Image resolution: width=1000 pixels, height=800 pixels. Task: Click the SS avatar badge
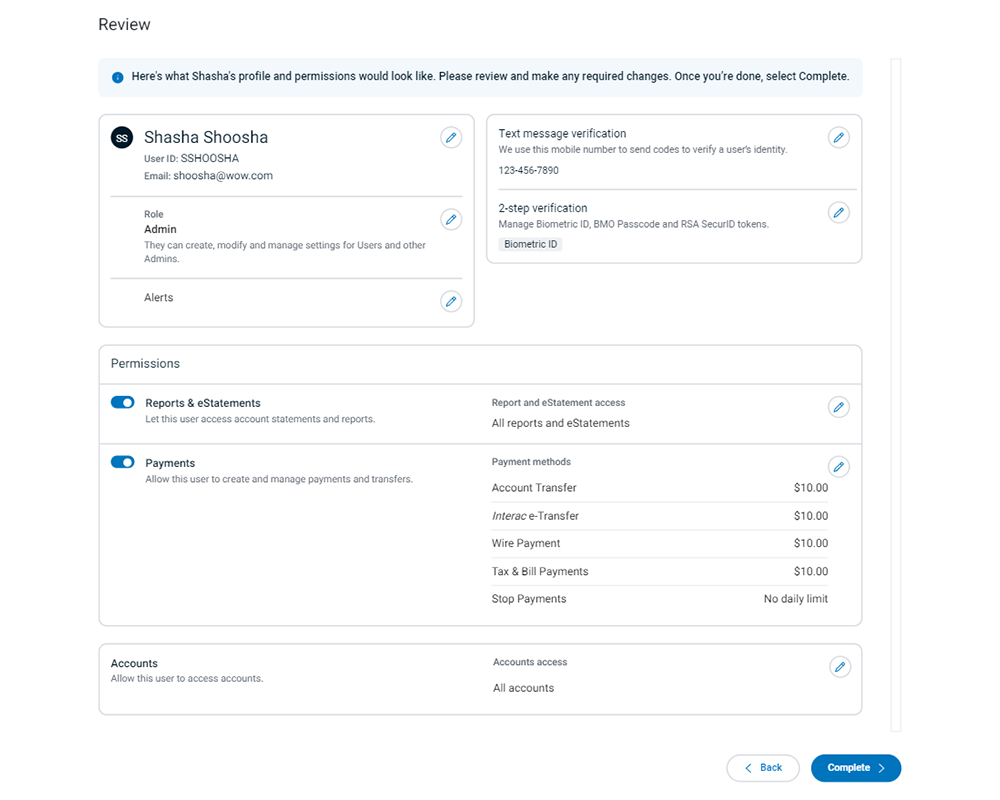pyautogui.click(x=121, y=138)
